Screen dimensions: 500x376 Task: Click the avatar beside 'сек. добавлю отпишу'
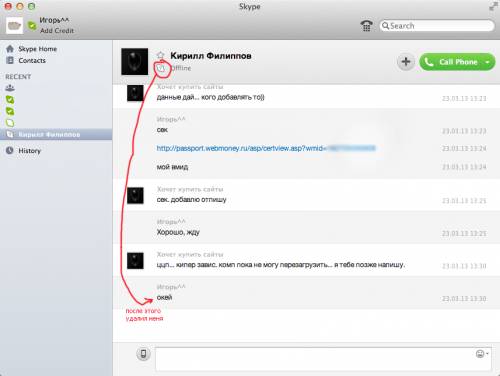135,195
